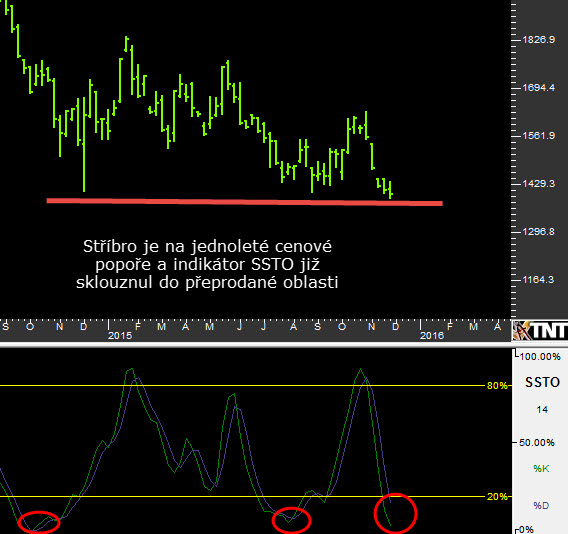Click the 50.00% stochastic scale label
Viewport: 568px width, 534px height.
pyautogui.click(x=536, y=442)
